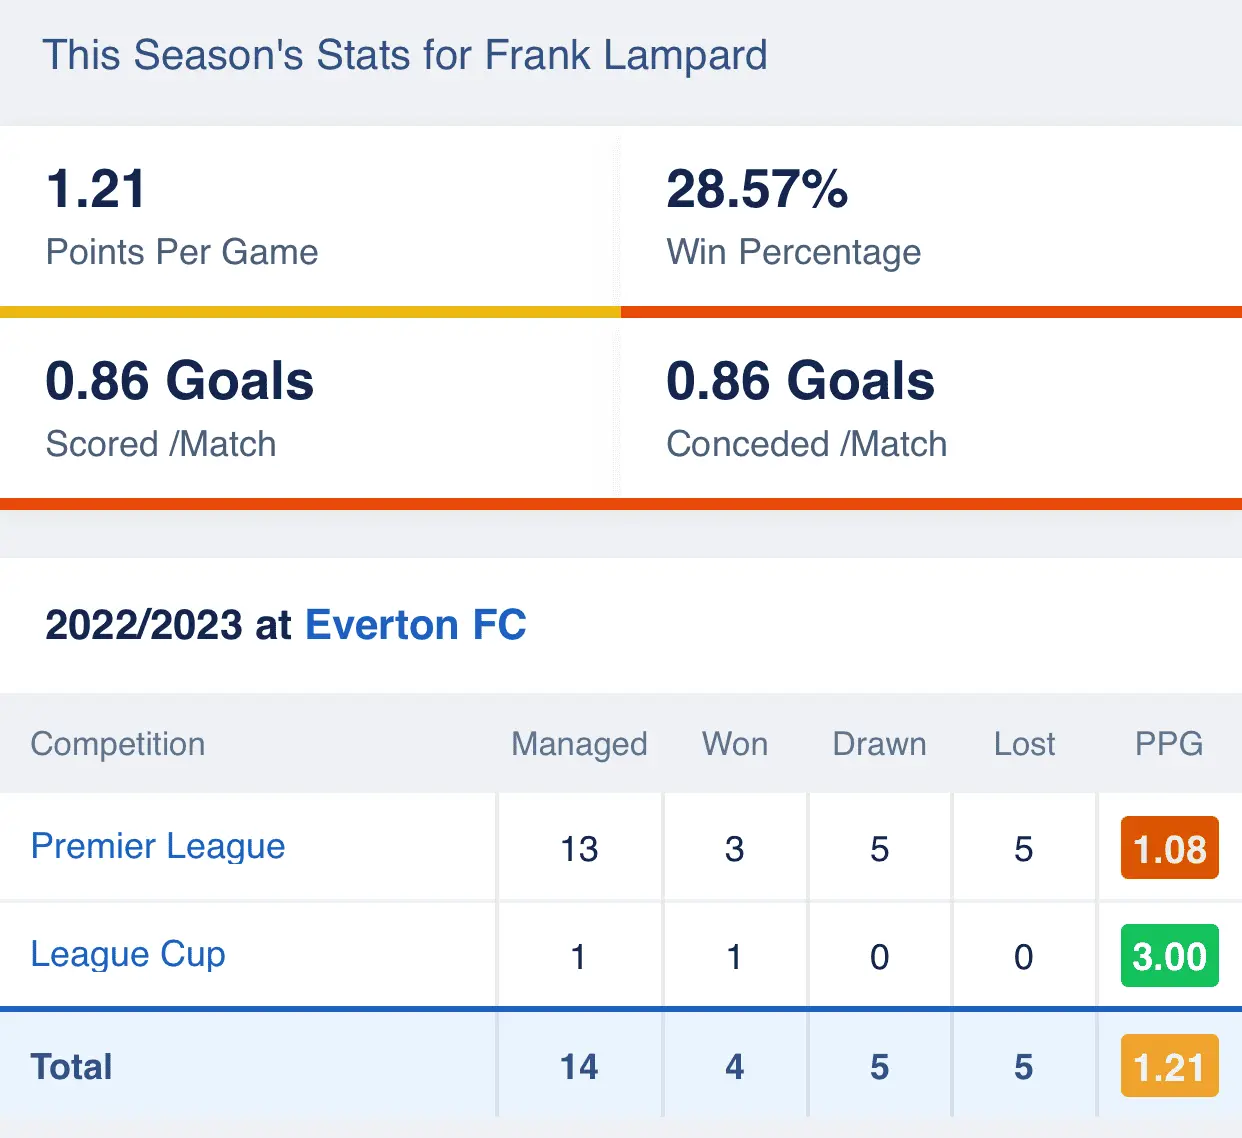The image size is (1242, 1138).
Task: Click the green 3.00 PPG badge
Action: click(1169, 956)
